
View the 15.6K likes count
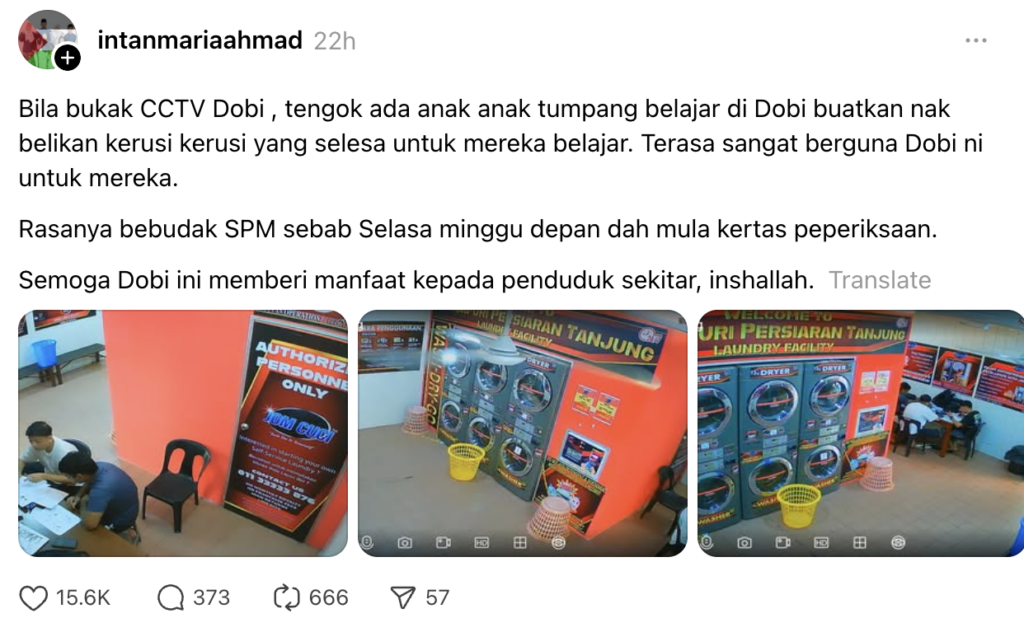click(x=83, y=598)
